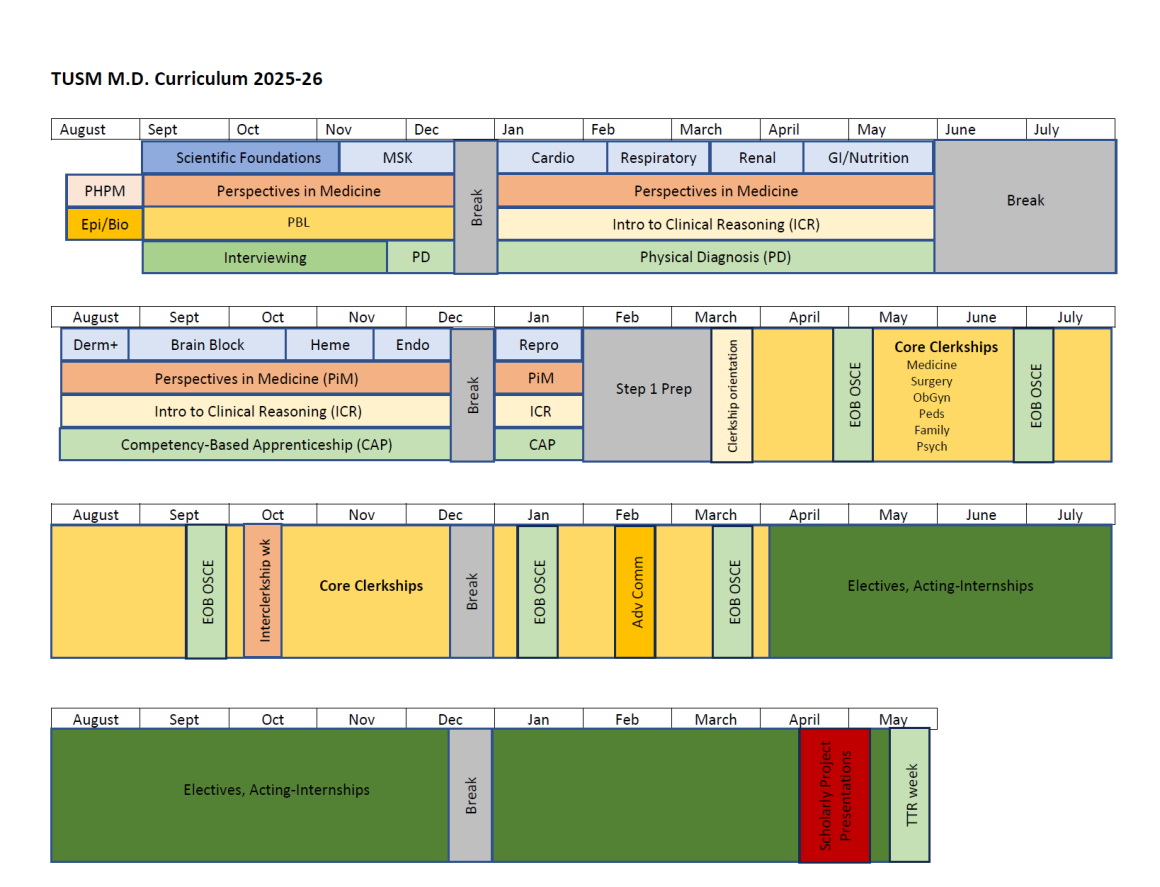Select the 'Heme' block
The width and height of the screenshot is (1160, 887).
[x=330, y=345]
